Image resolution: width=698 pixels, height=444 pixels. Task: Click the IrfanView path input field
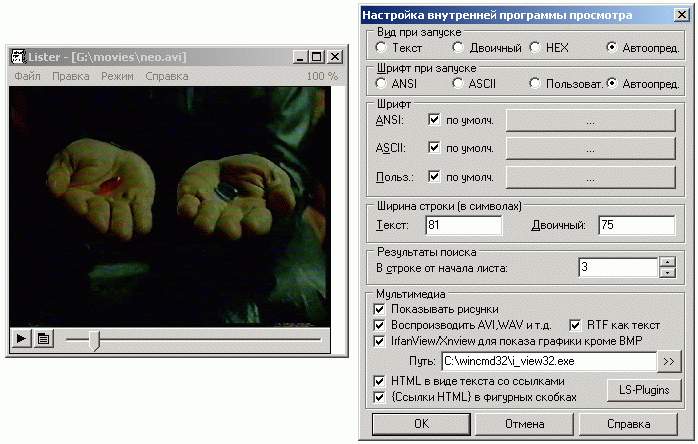coord(549,361)
